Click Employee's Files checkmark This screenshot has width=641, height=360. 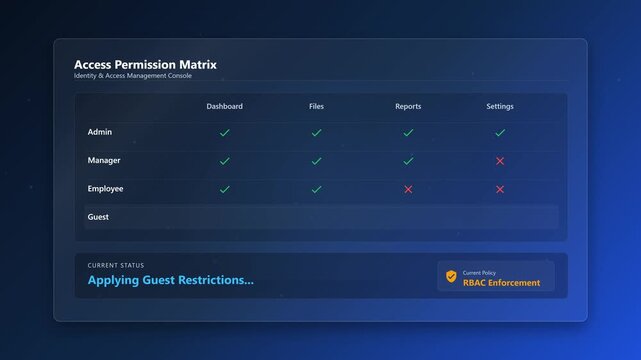click(316, 189)
